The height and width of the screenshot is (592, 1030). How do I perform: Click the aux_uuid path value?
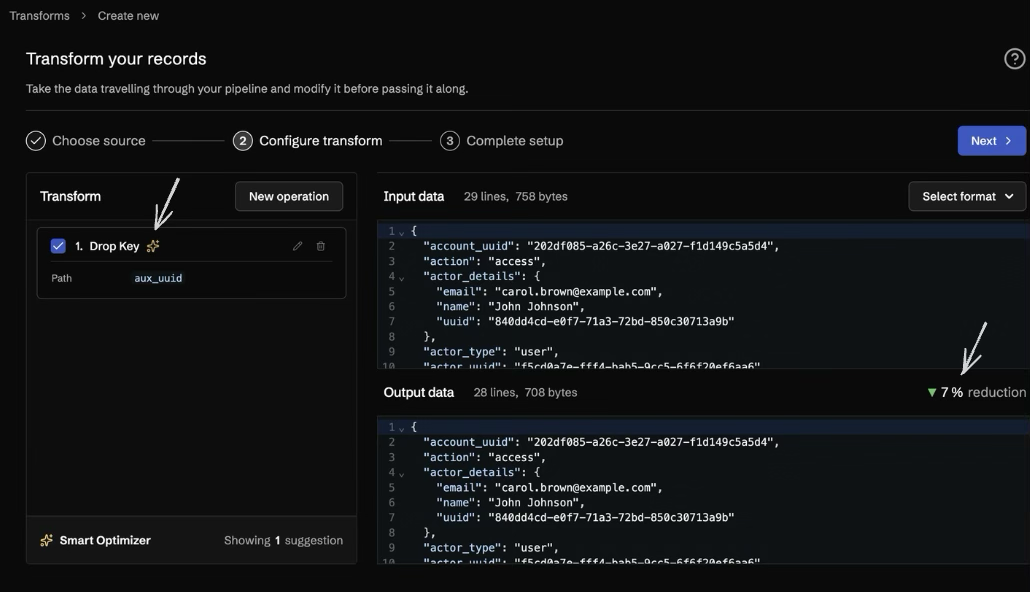pyautogui.click(x=158, y=279)
